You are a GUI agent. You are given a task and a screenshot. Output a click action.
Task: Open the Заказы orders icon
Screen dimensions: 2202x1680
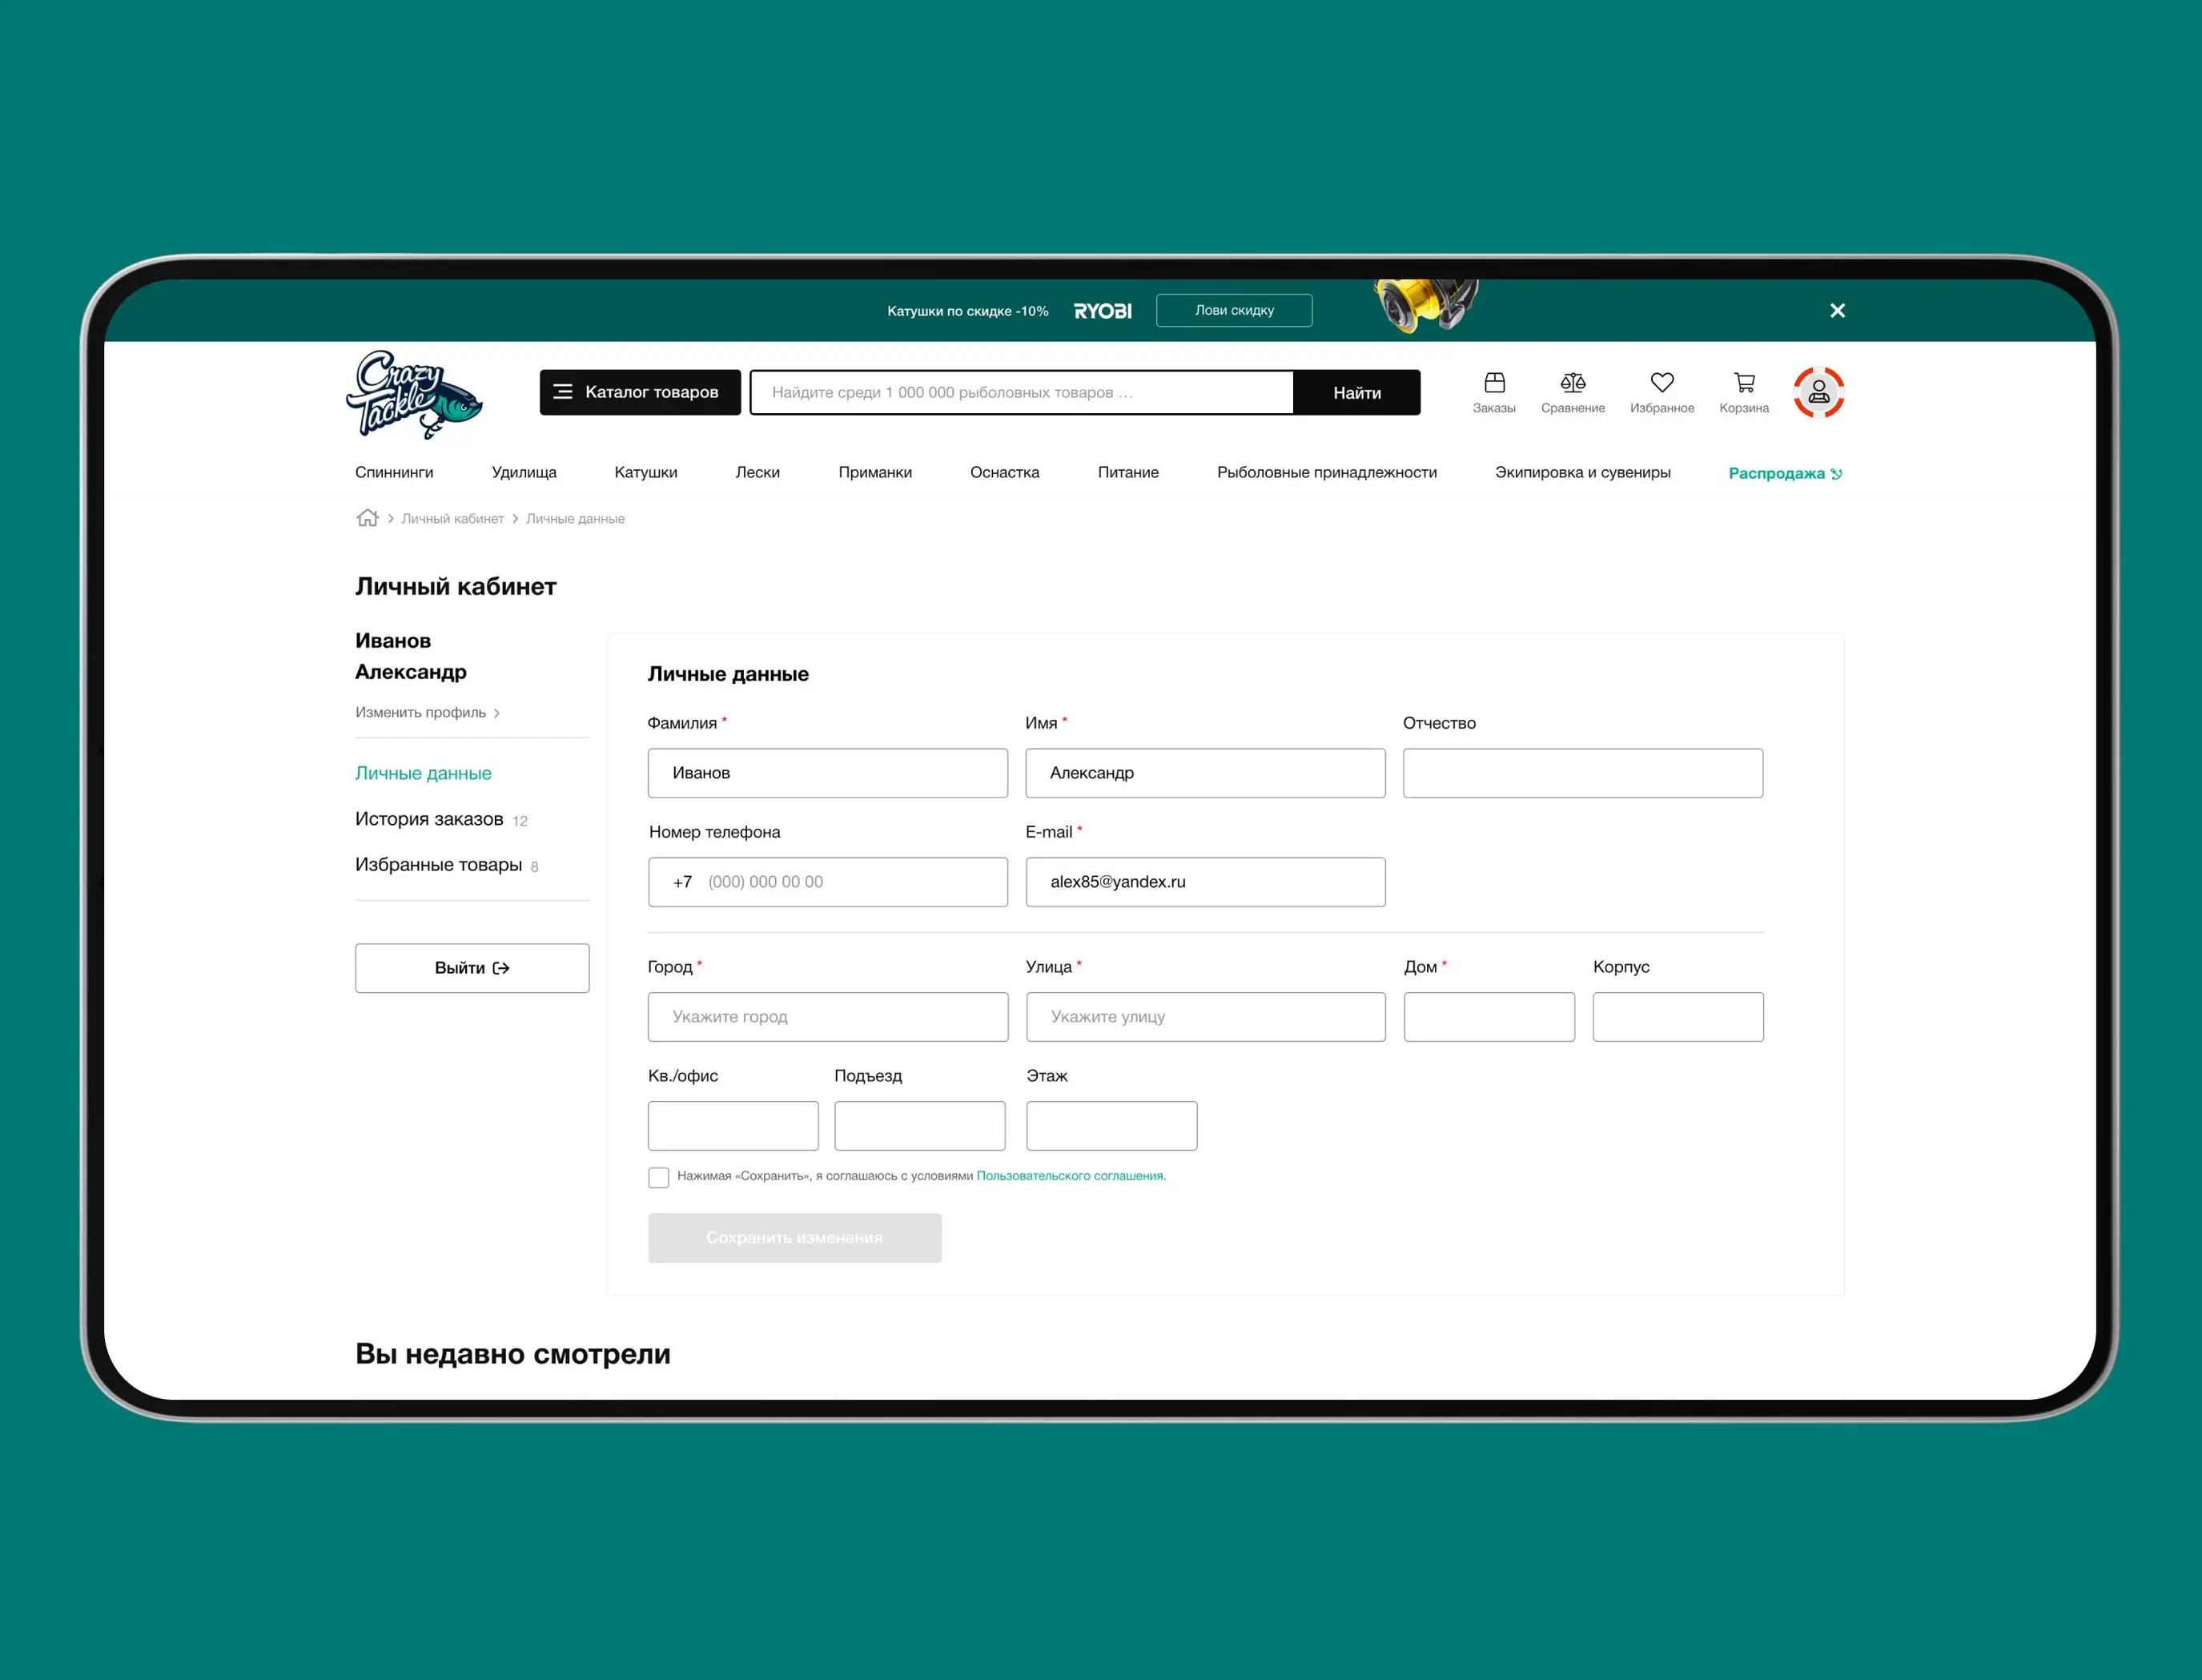[1494, 391]
